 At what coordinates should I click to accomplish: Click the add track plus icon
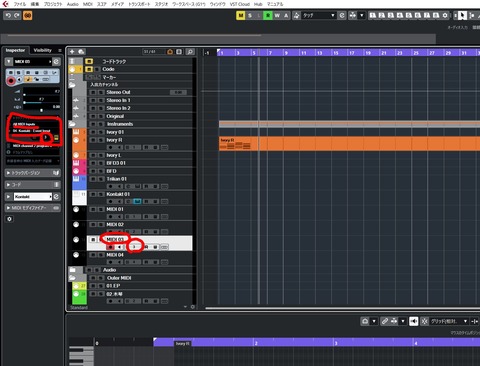pos(72,52)
